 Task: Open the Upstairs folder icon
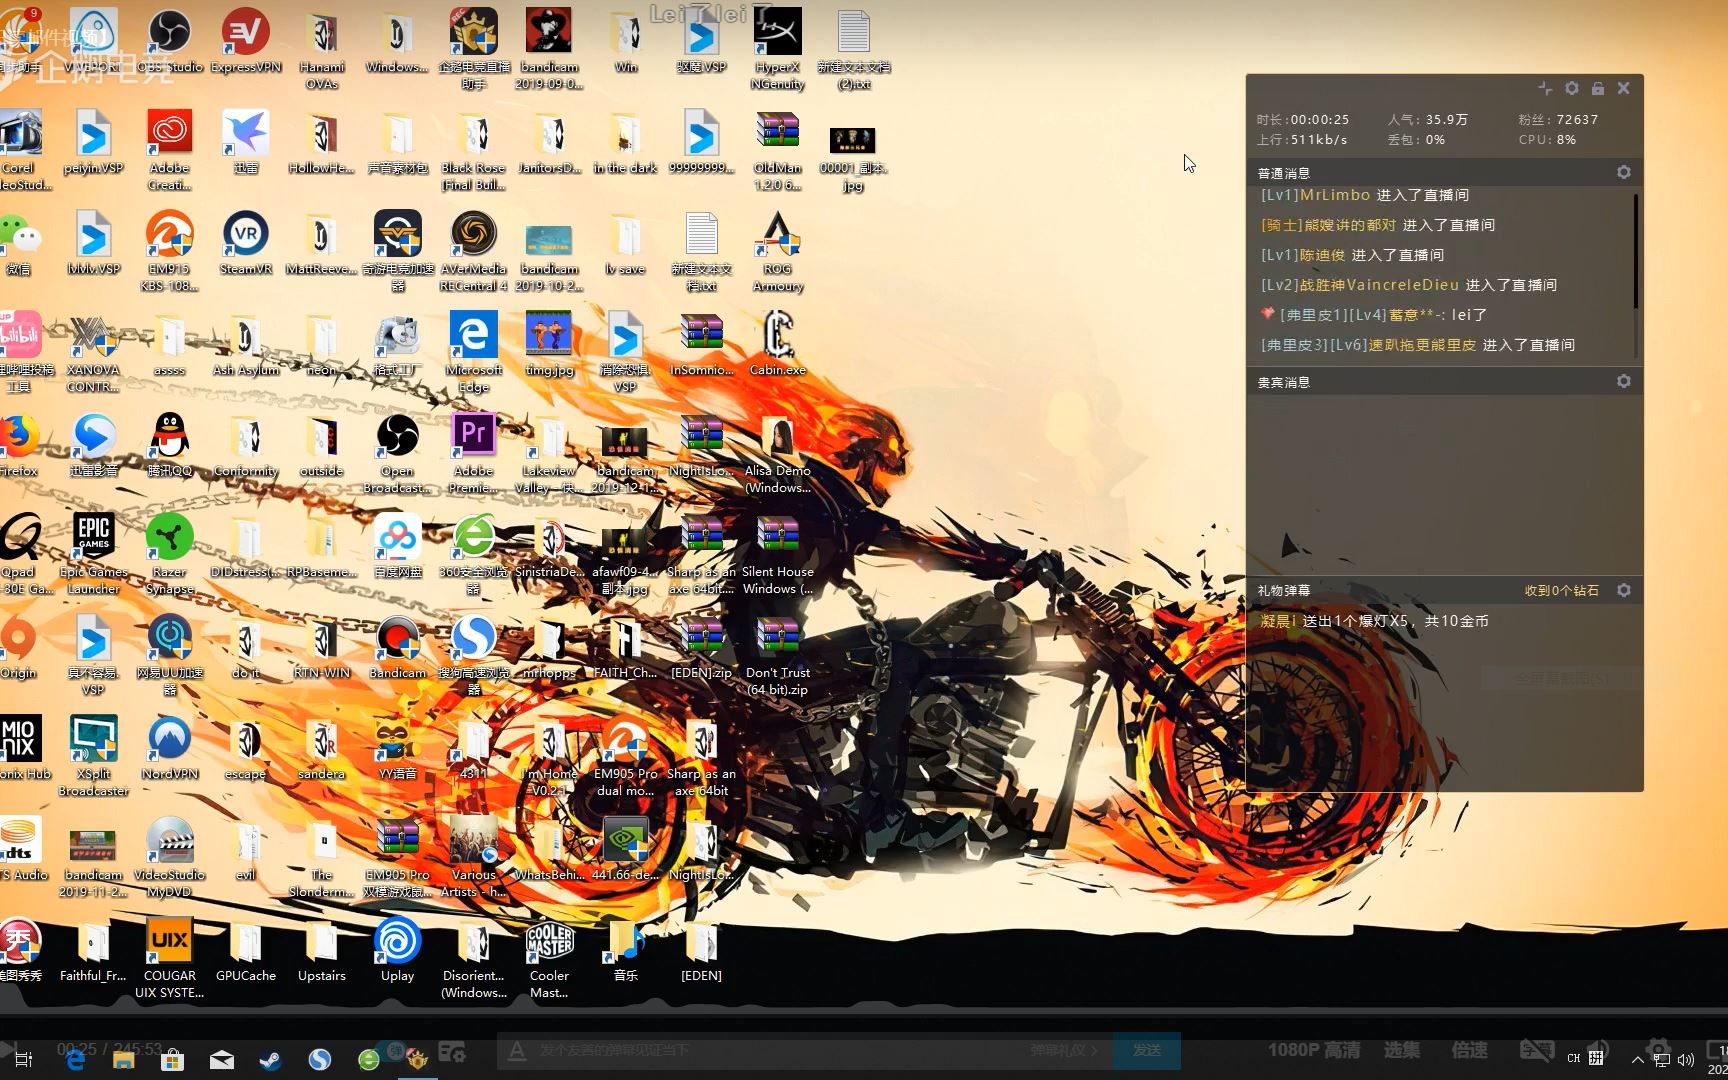point(322,949)
